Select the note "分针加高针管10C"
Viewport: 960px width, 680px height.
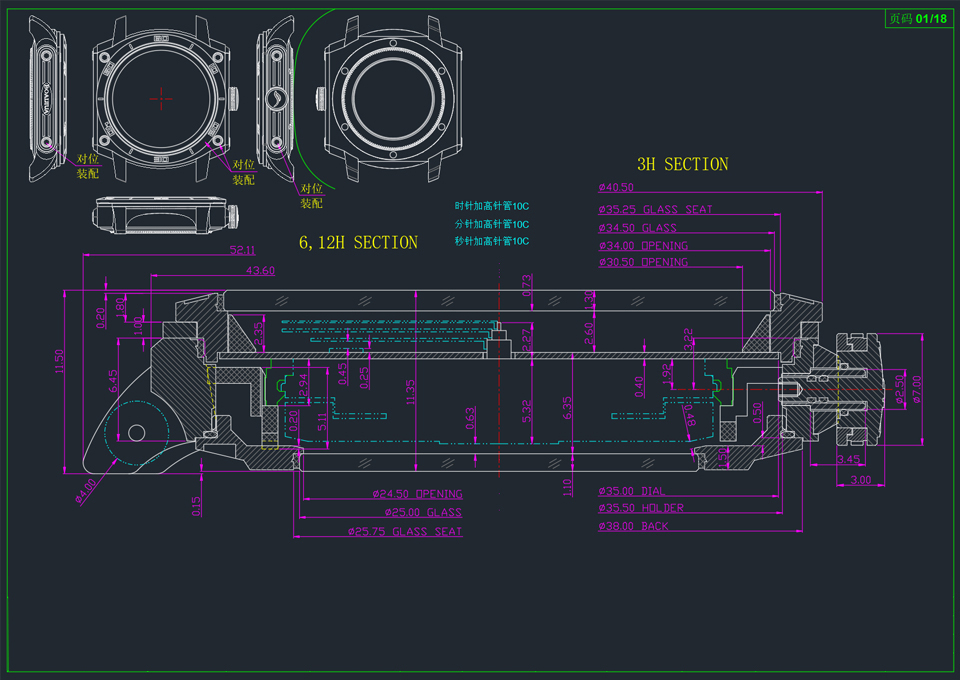pyautogui.click(x=492, y=224)
